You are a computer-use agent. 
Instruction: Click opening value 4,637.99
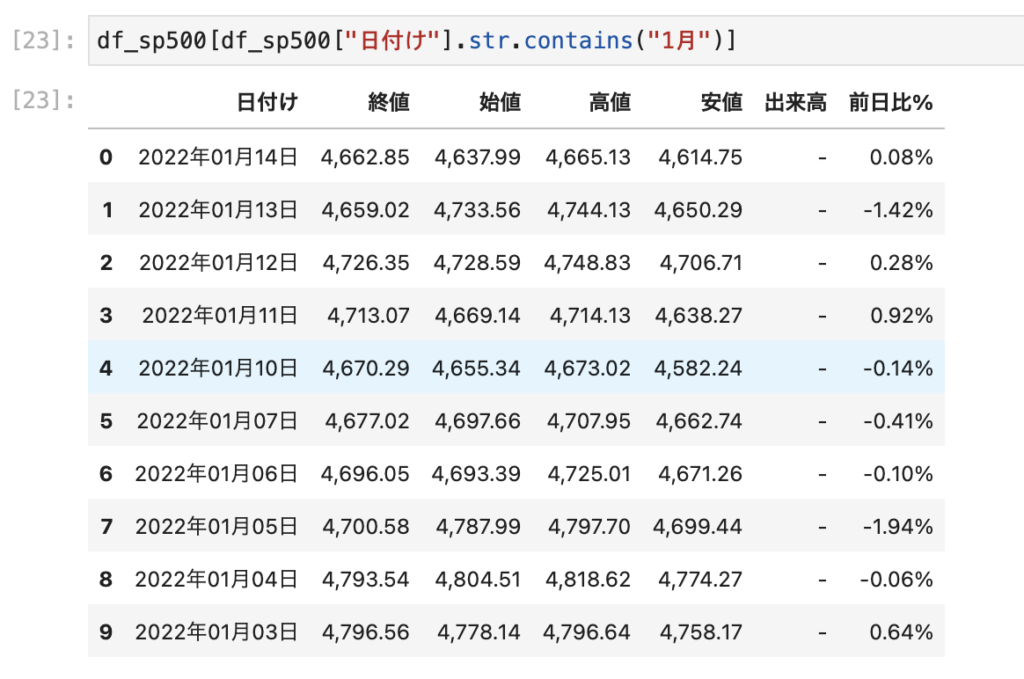tap(477, 157)
